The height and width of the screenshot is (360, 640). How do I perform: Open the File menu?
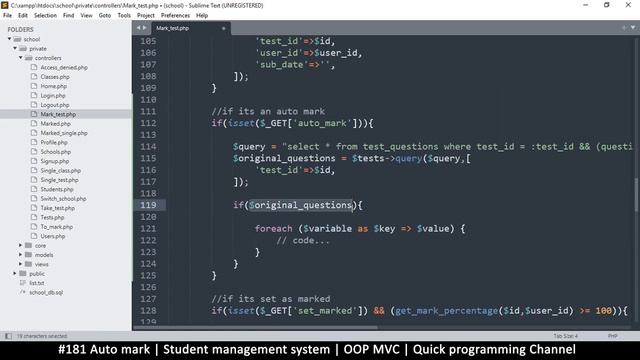tap(7, 15)
